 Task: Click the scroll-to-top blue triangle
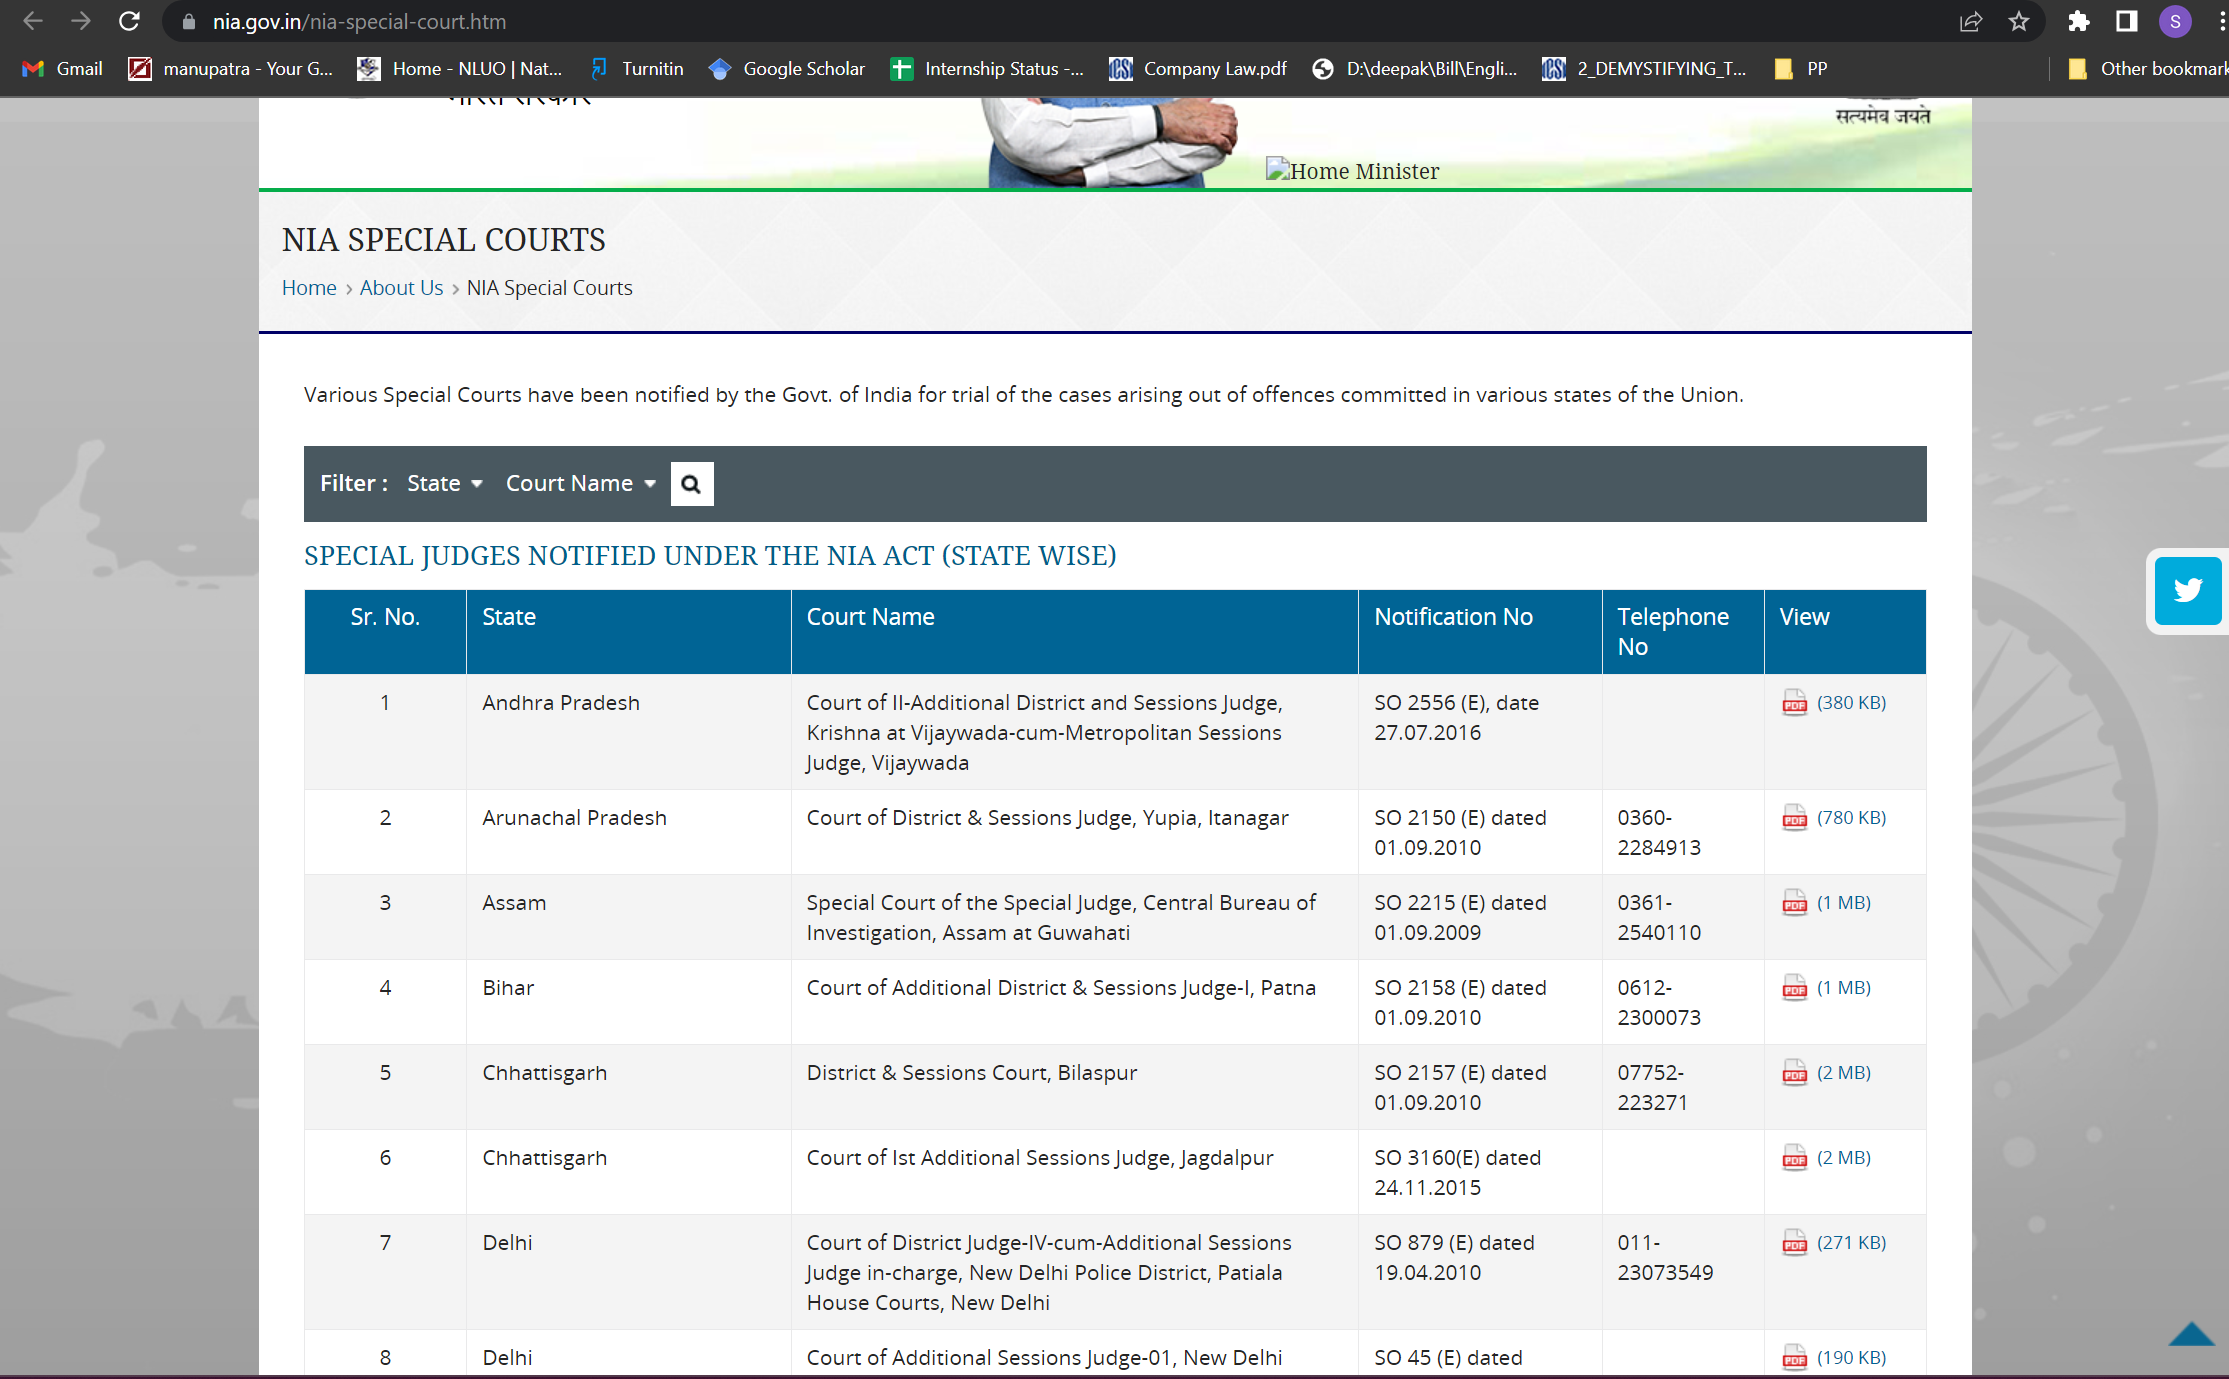tap(2190, 1334)
